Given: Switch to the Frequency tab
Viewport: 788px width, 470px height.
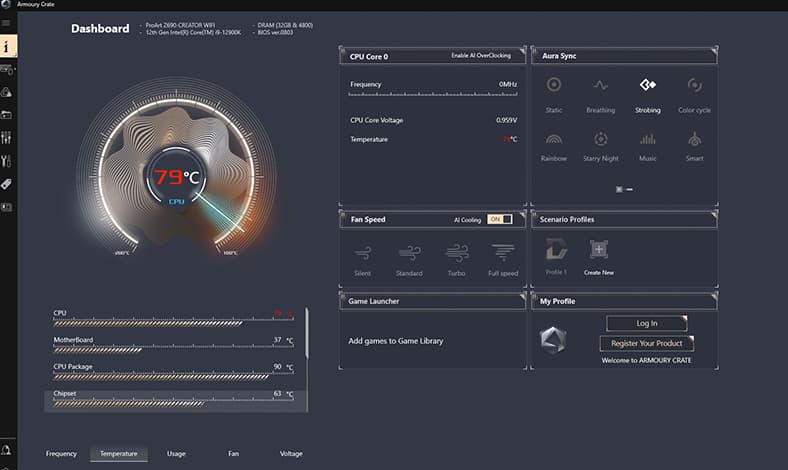Looking at the screenshot, I should pos(61,453).
